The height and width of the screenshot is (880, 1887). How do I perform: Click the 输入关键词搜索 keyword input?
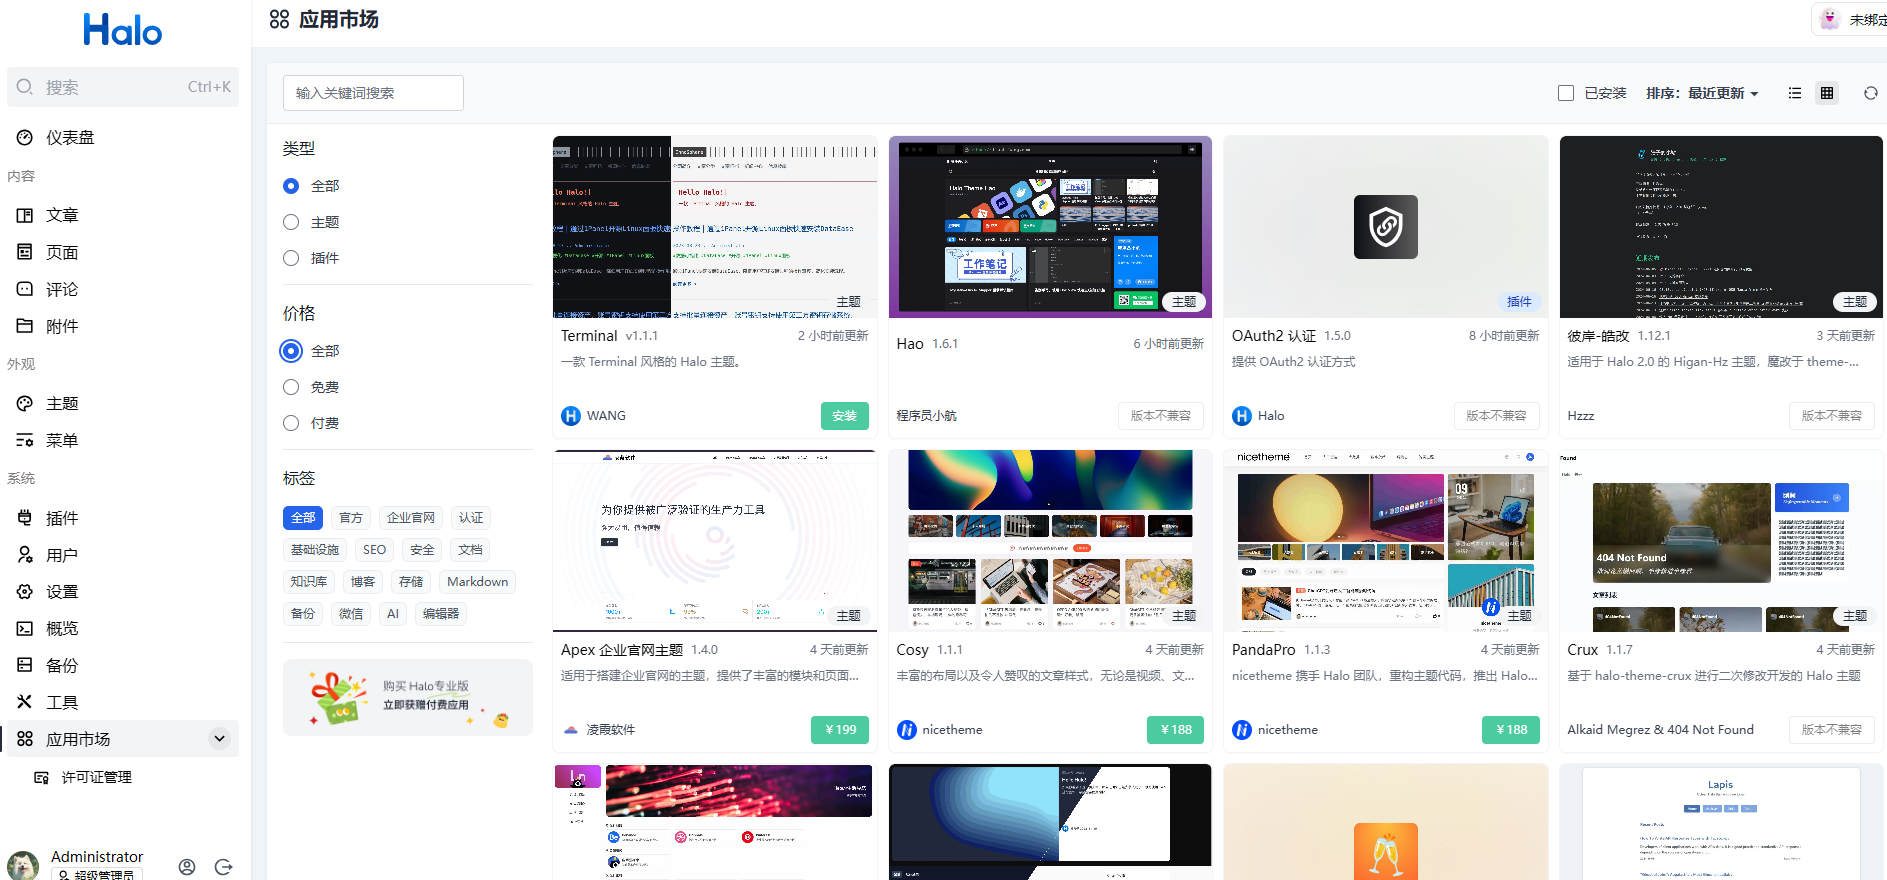coord(373,93)
